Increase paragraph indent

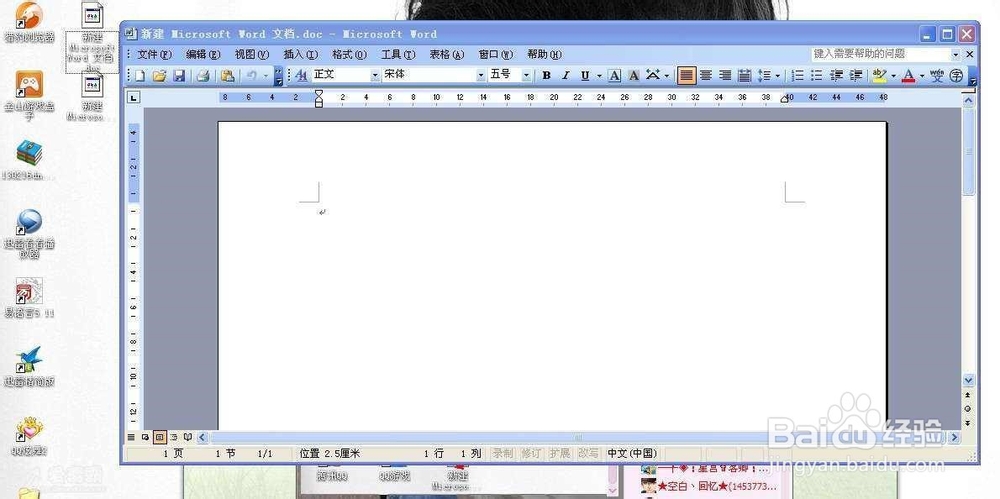click(x=857, y=76)
